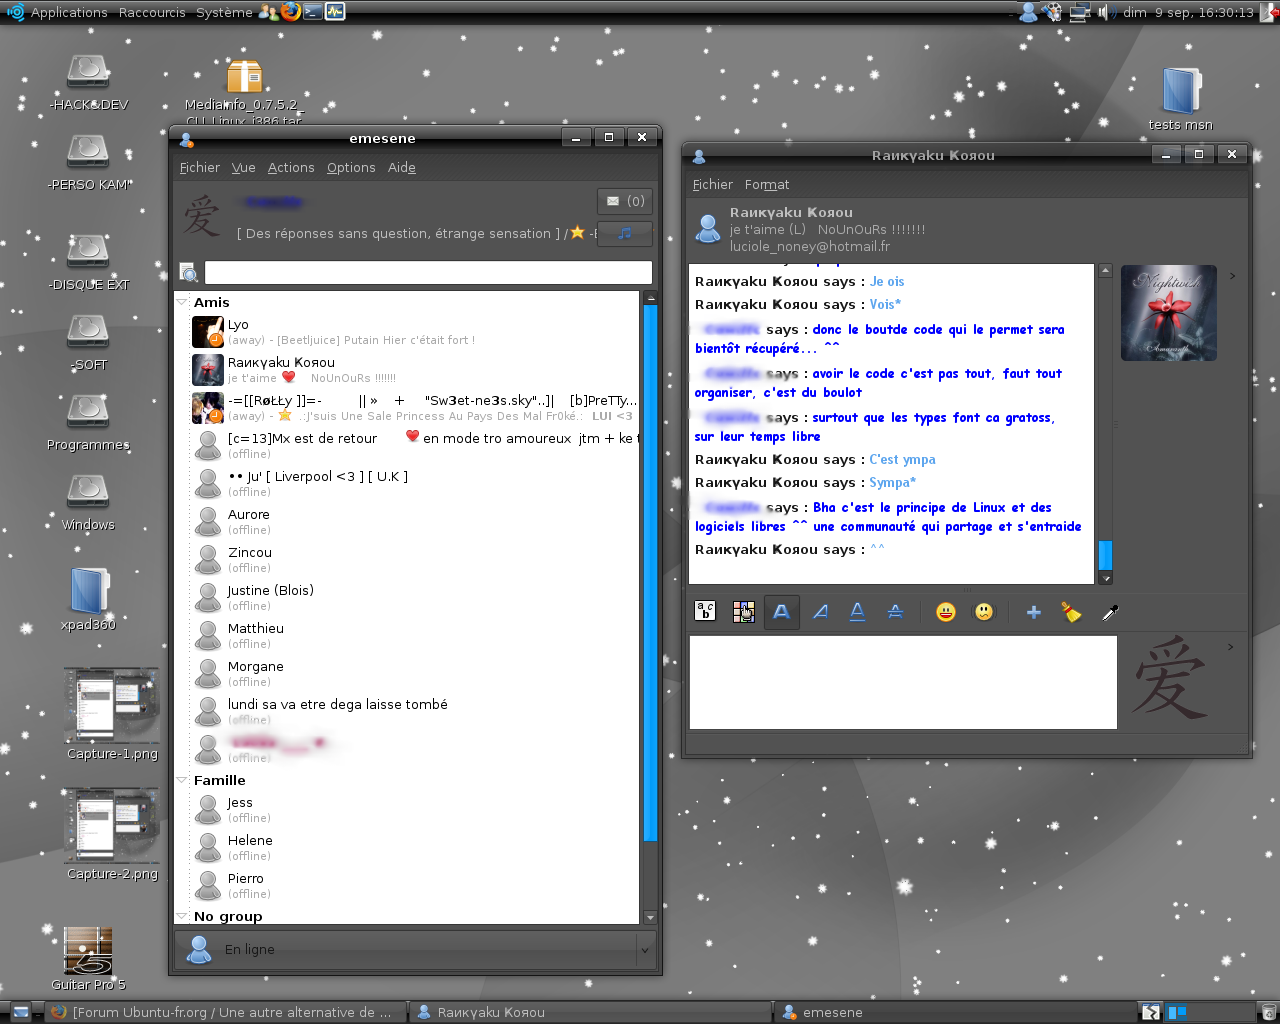Clear the conversation with the broom icon

pyautogui.click(x=1071, y=612)
